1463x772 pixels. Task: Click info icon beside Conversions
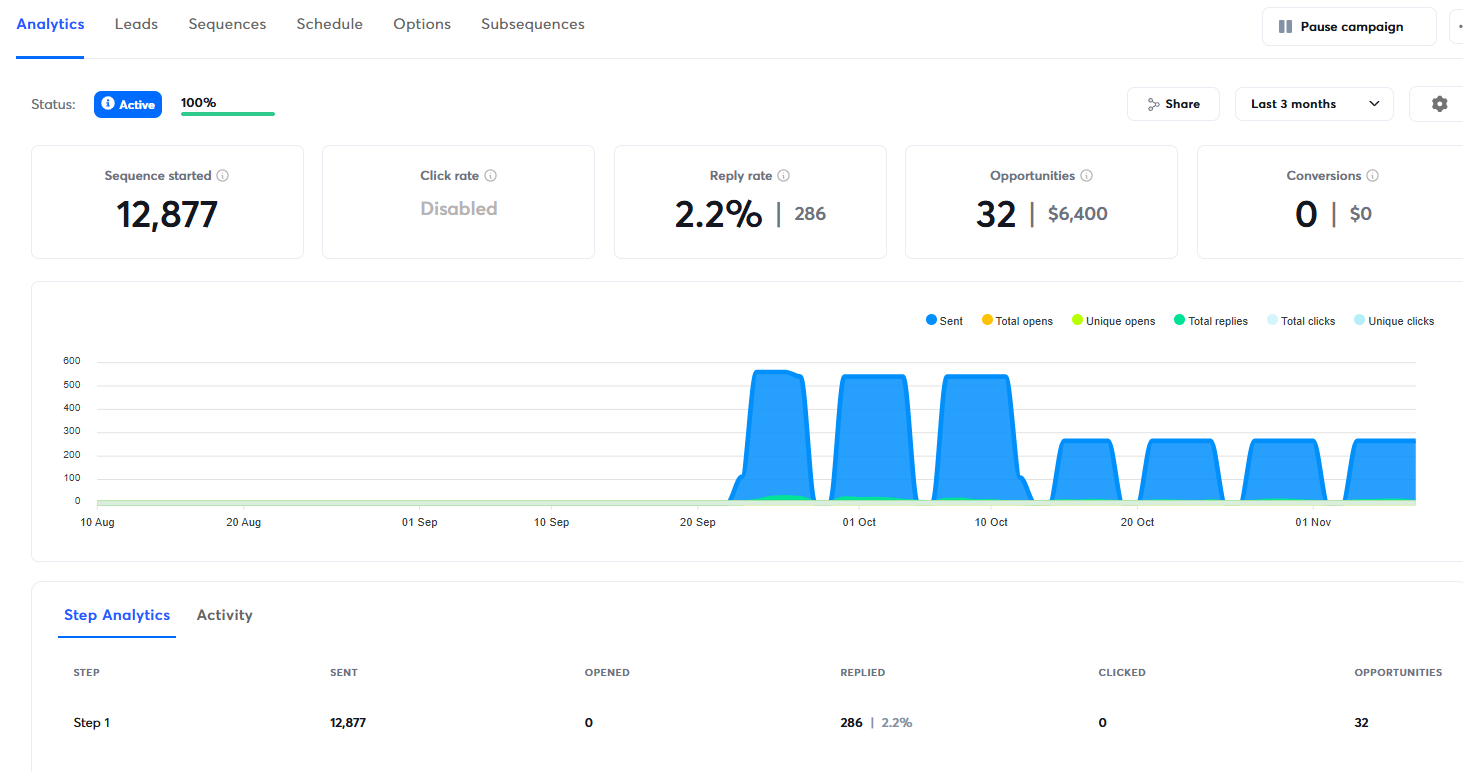point(1373,176)
